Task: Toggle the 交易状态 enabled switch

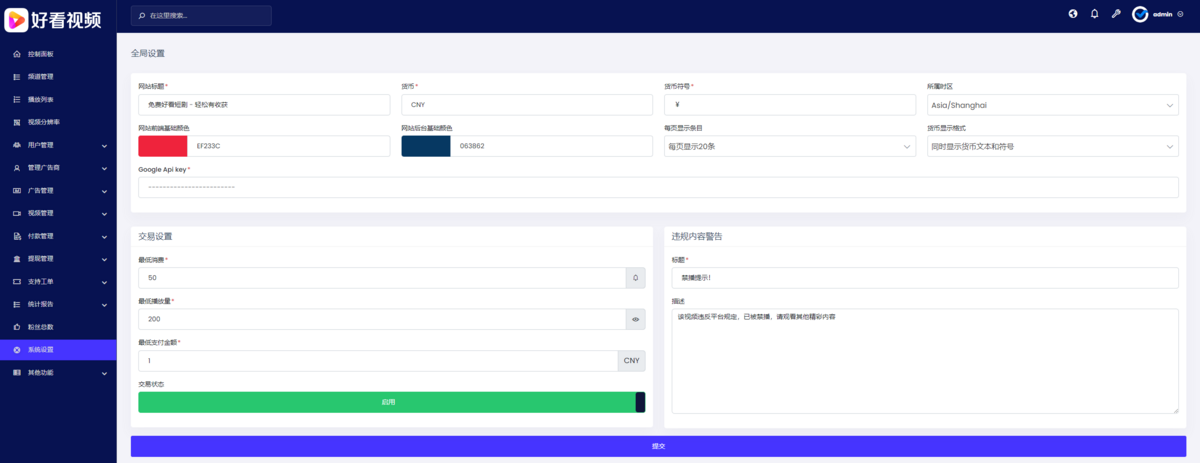Action: [x=391, y=402]
